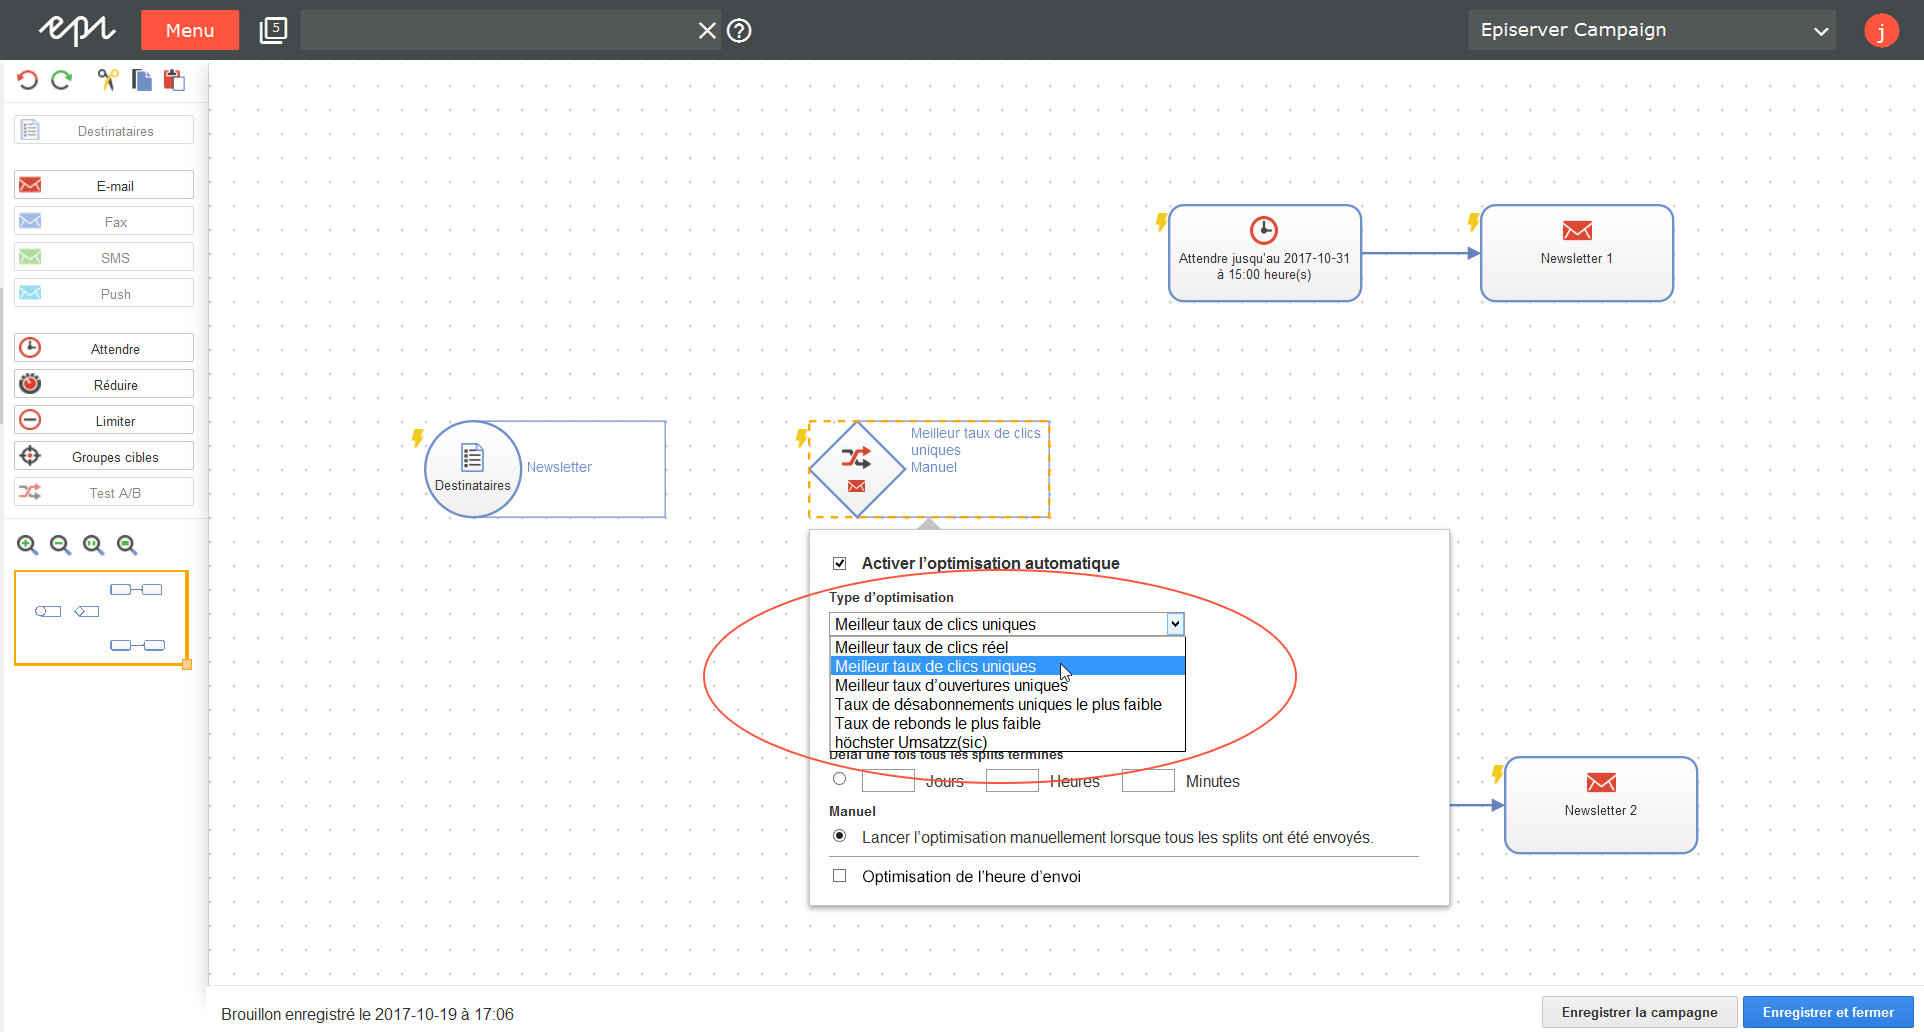Select the delay Jours/Heures radio button
This screenshot has height=1032, width=1924.
coord(840,779)
